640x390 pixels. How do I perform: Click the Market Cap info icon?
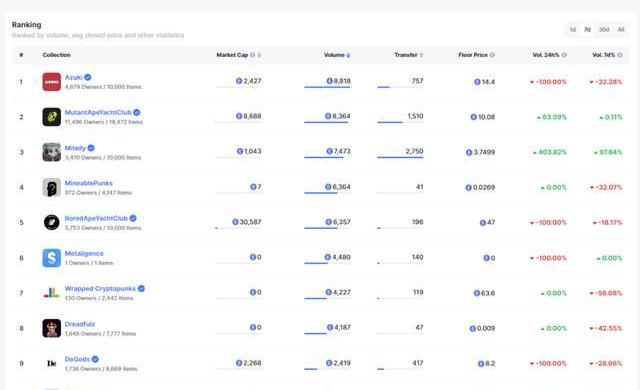253,55
